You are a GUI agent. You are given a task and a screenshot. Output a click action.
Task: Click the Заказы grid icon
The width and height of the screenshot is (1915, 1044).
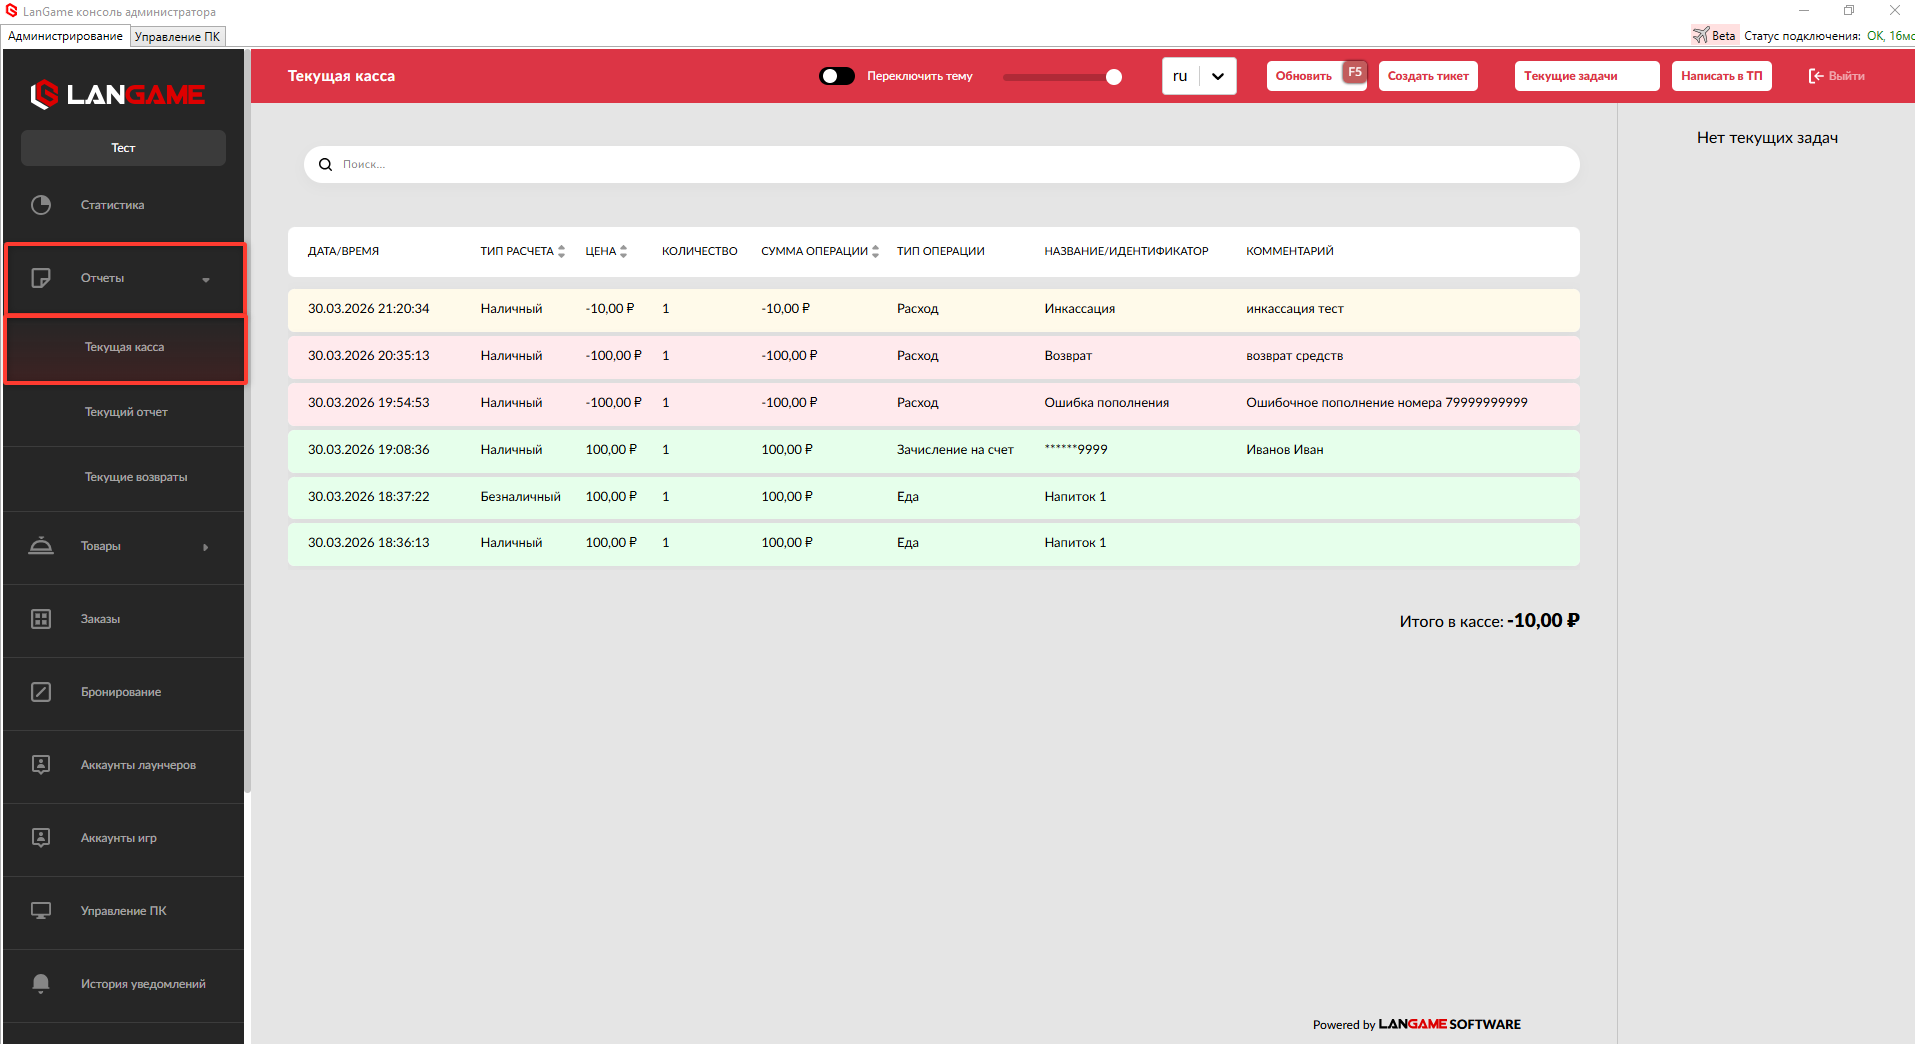(41, 619)
